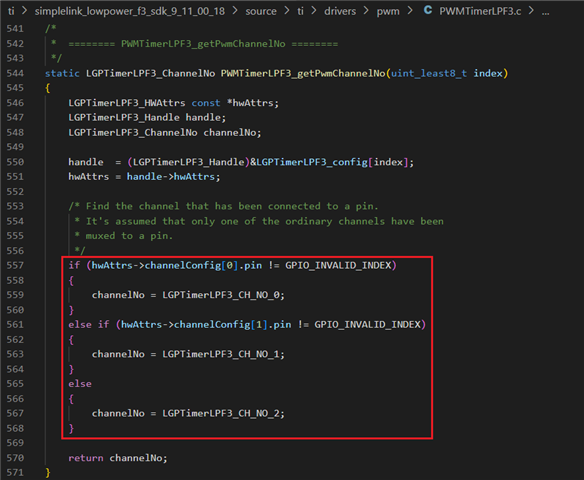The height and width of the screenshot is (480, 584).
Task: Click function name PWMTimerLPF3_getPwmChannelNo on line 544
Action: point(303,73)
